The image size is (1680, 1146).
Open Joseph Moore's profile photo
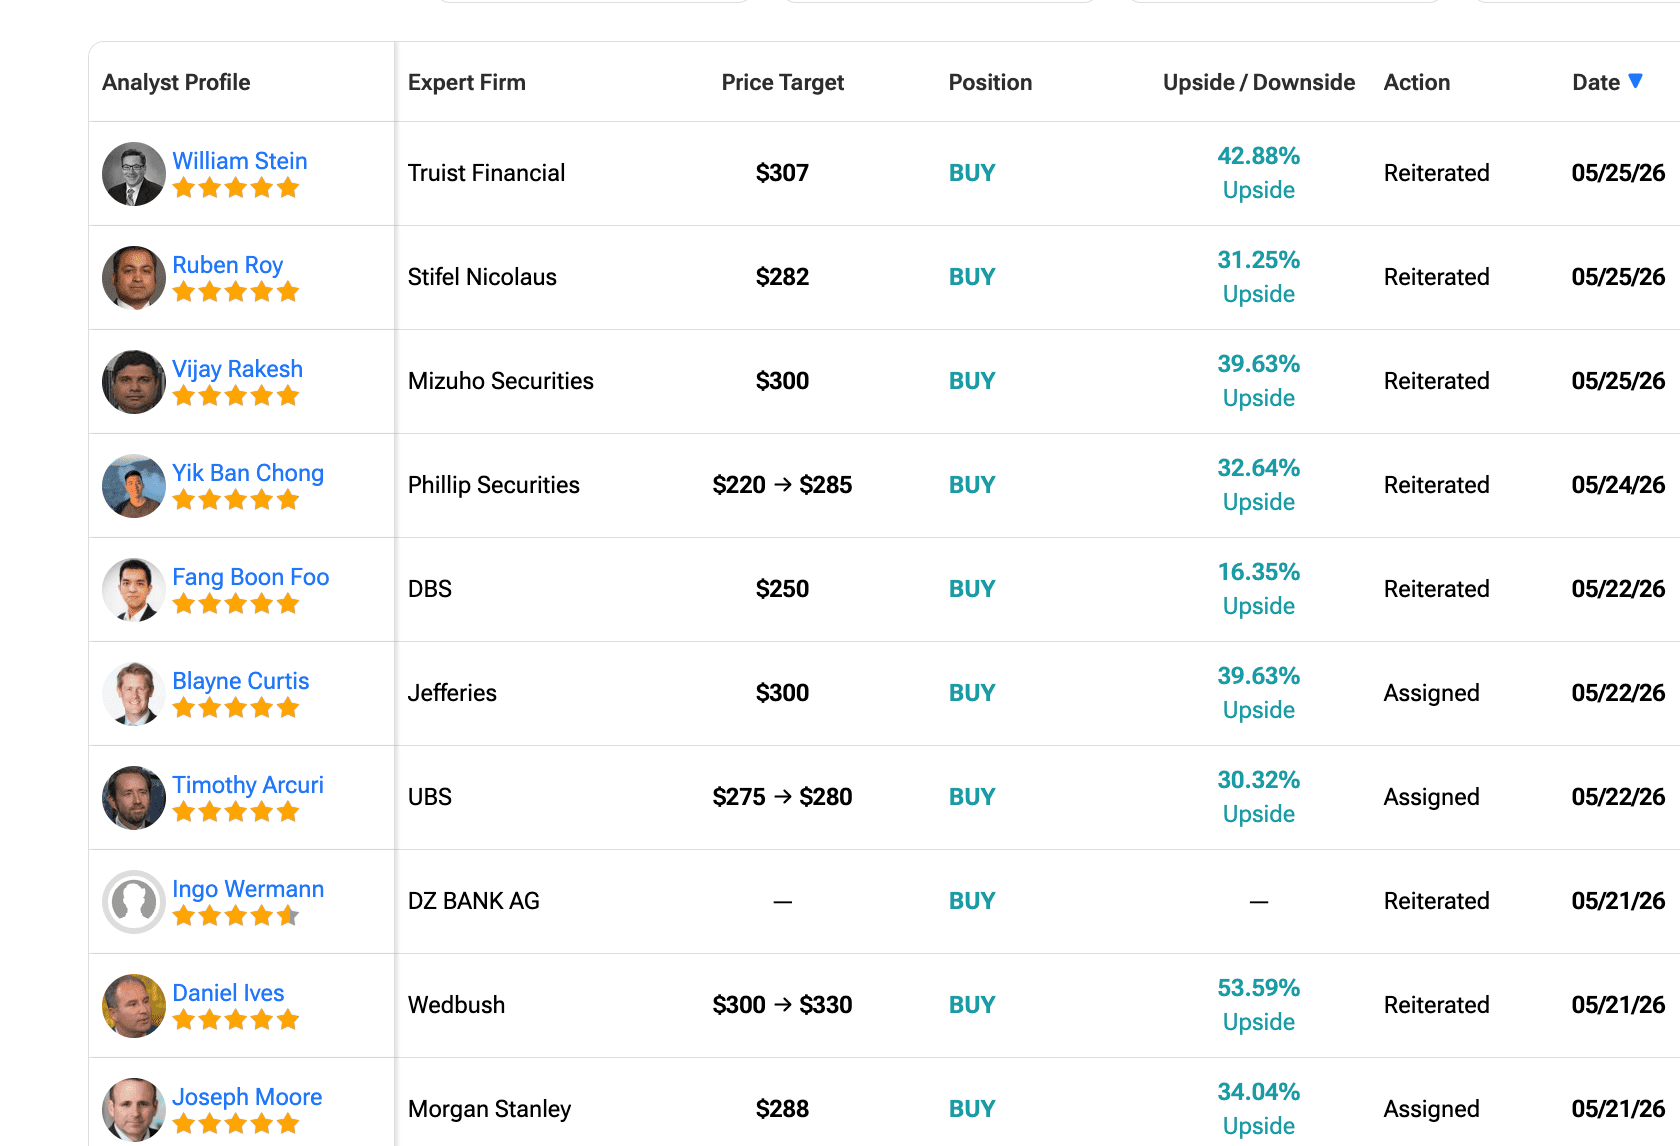pos(134,1110)
